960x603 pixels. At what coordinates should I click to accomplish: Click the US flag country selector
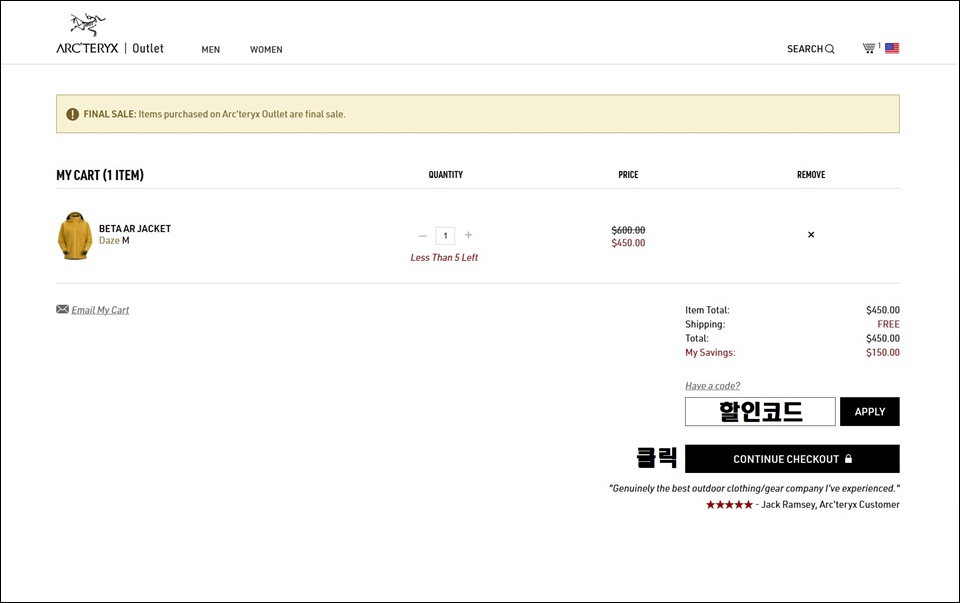[892, 48]
